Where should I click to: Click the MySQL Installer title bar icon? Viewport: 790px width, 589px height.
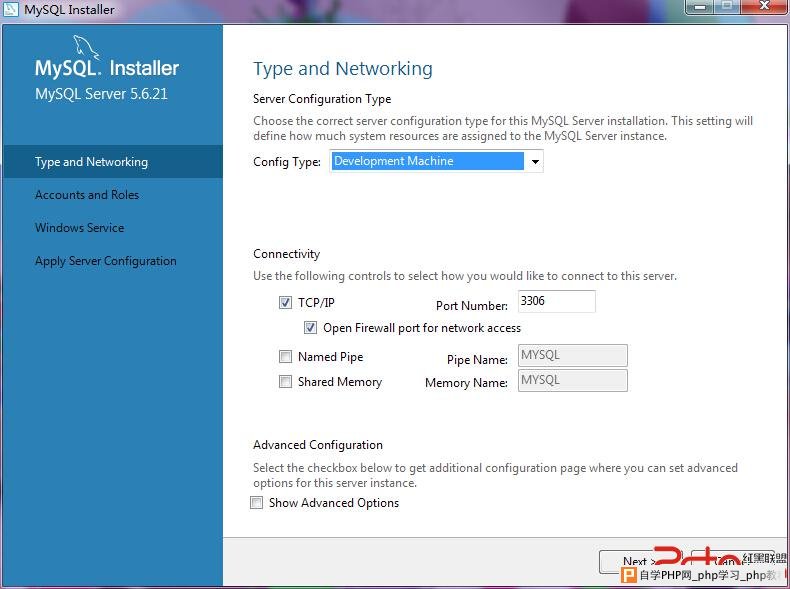pos(11,9)
